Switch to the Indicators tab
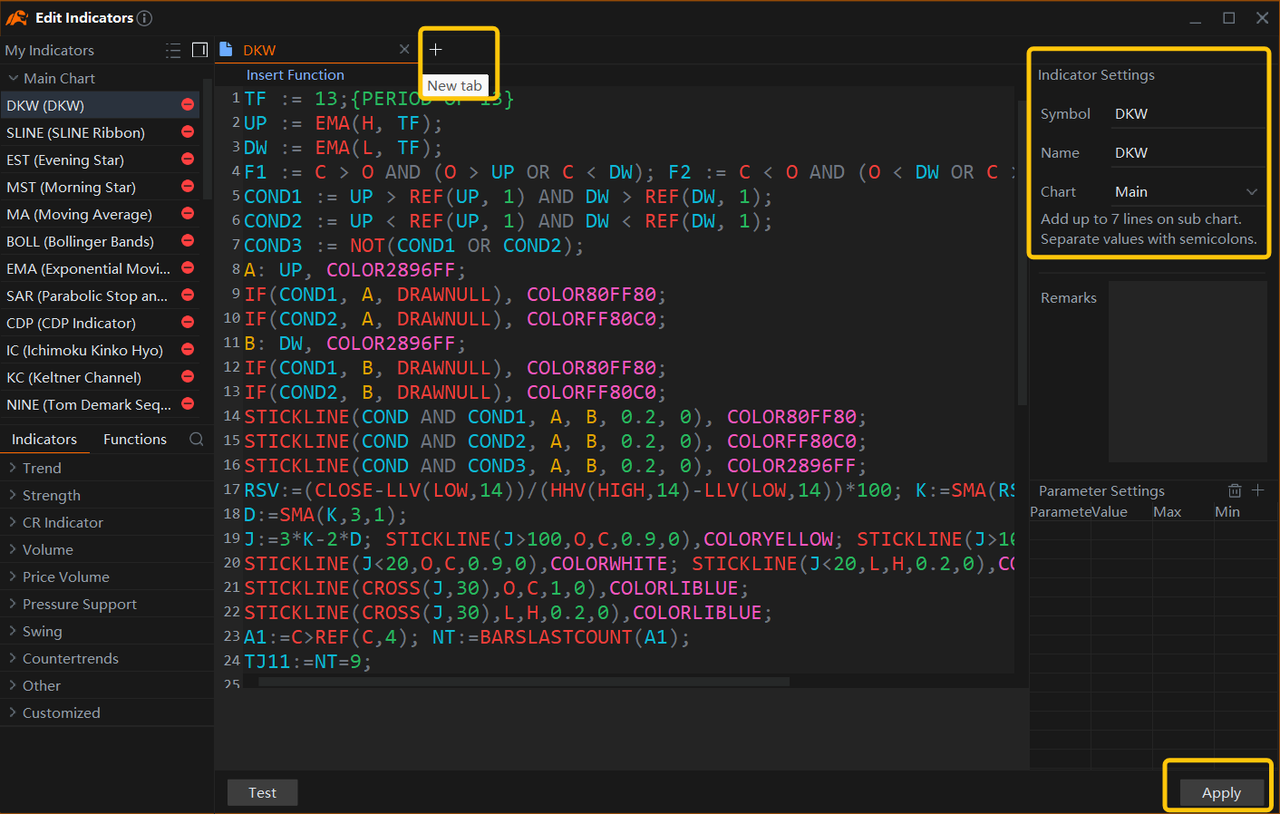 click(44, 439)
